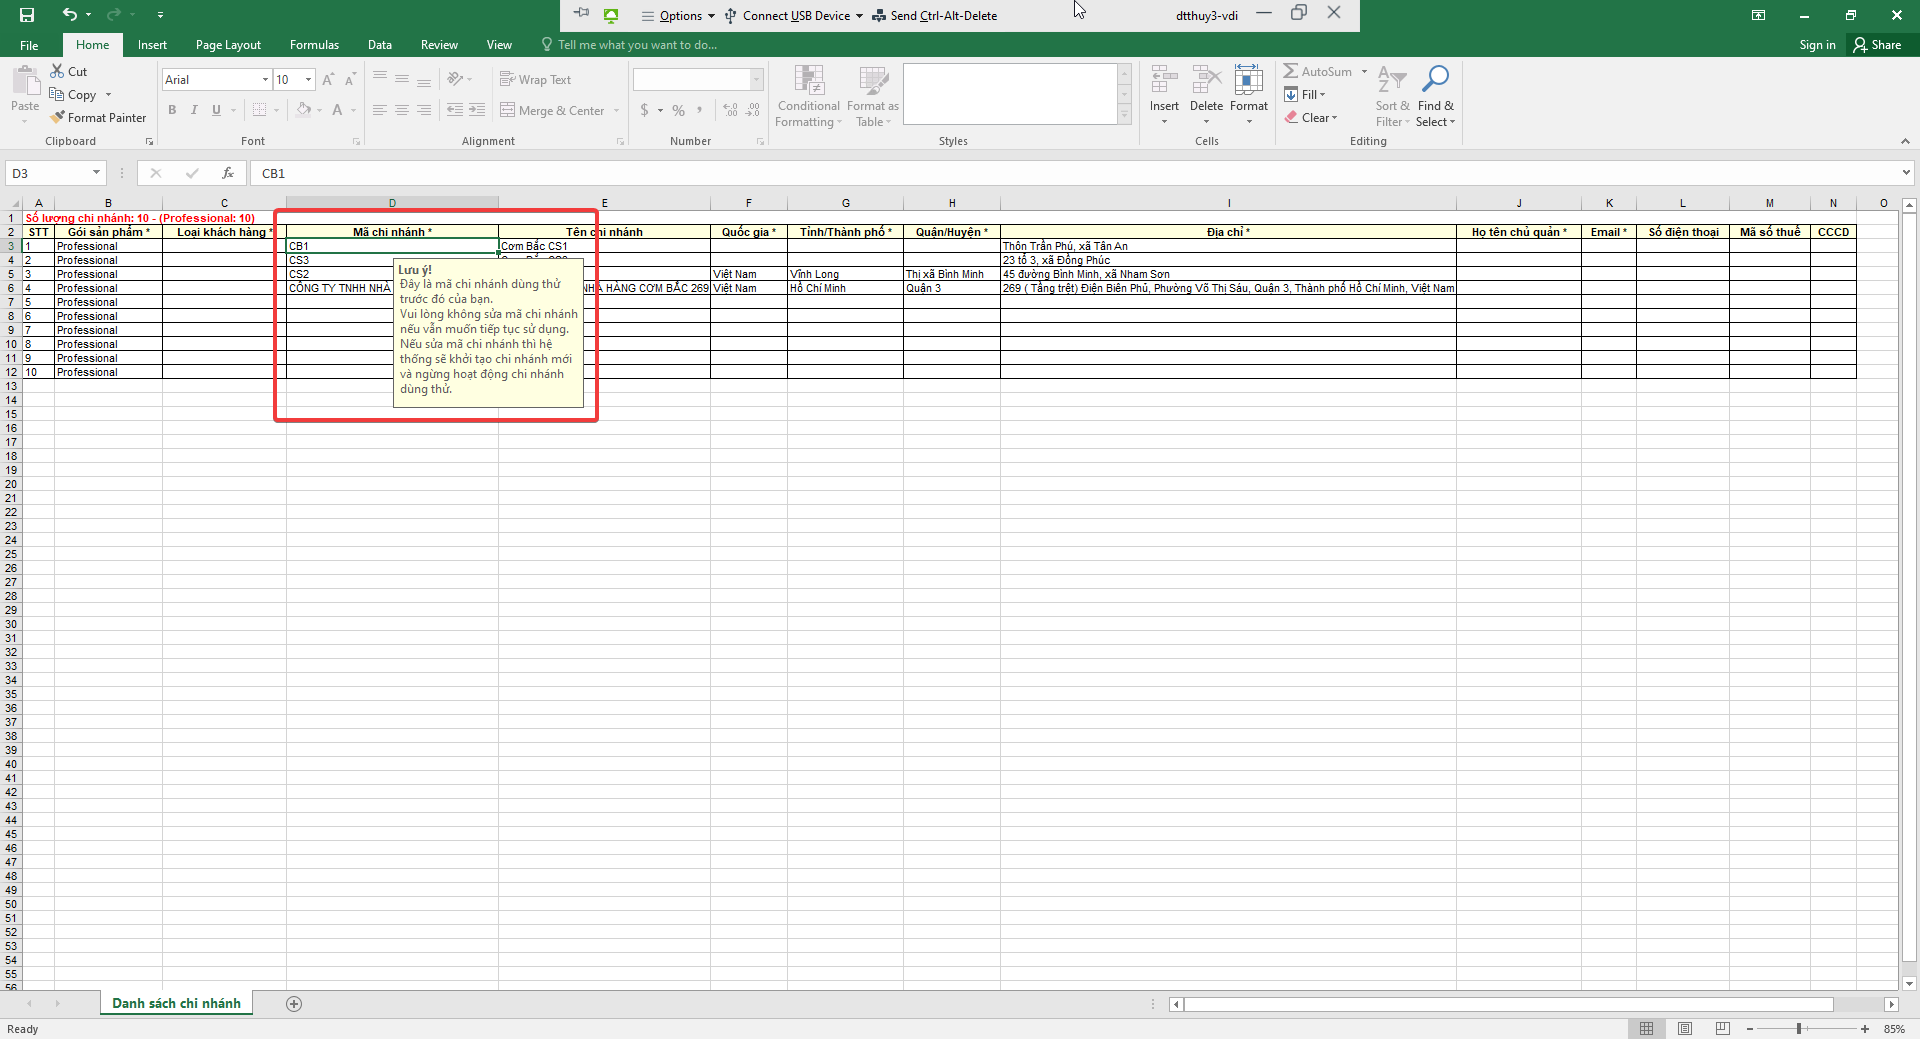This screenshot has height=1039, width=1920.
Task: Open the Borders icon in Font group
Action: [x=260, y=110]
